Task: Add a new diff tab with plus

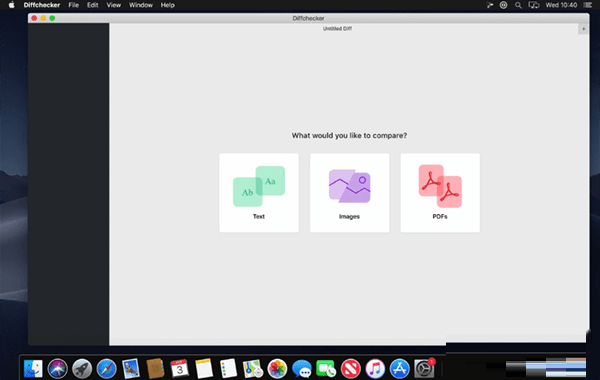Action: click(584, 29)
